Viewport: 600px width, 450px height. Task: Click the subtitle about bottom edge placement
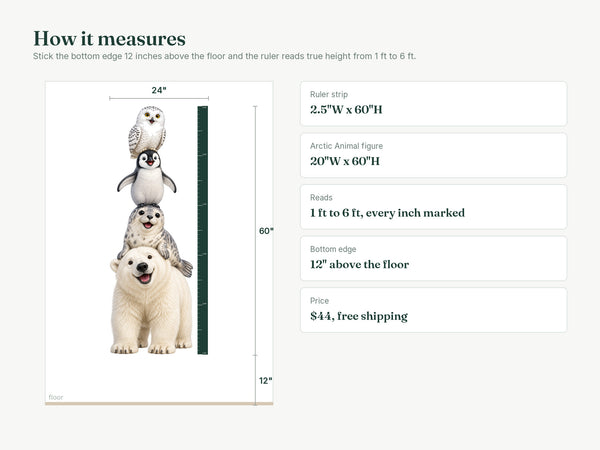pyautogui.click(x=224, y=56)
